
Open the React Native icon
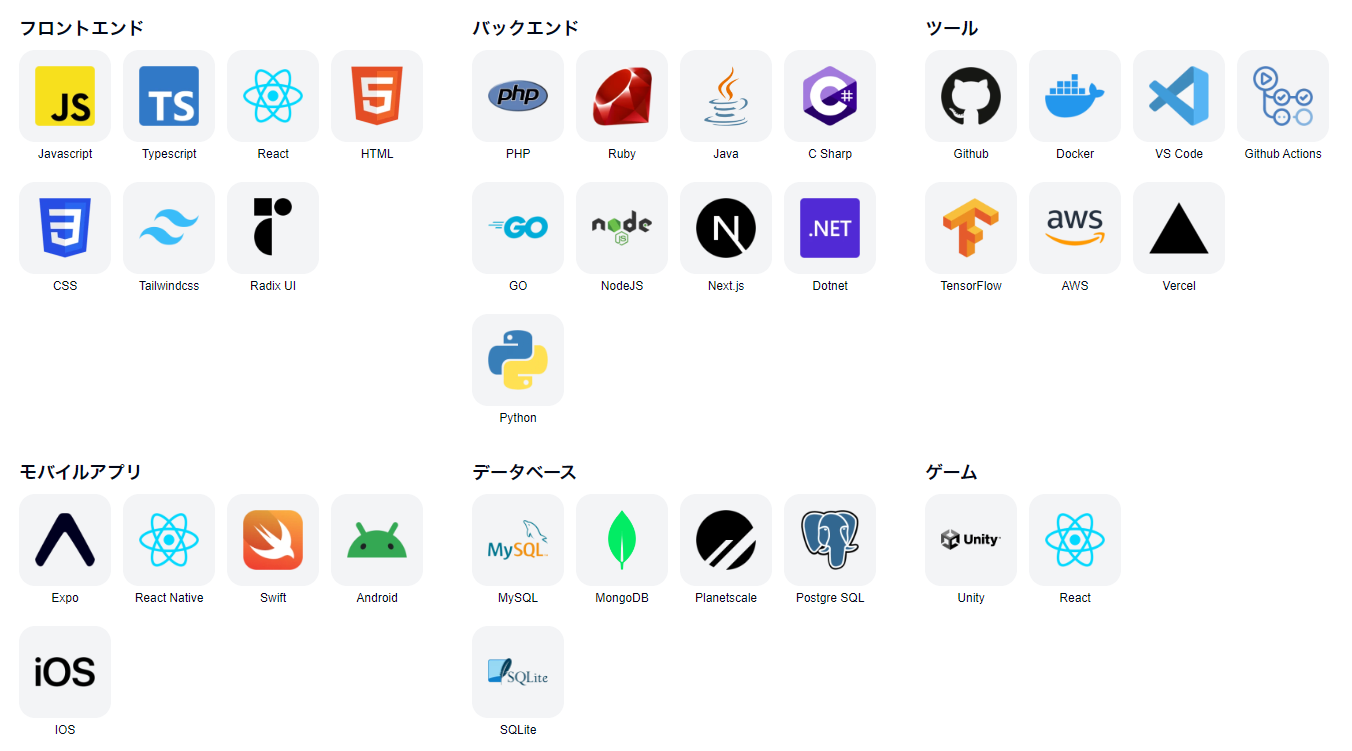[169, 540]
